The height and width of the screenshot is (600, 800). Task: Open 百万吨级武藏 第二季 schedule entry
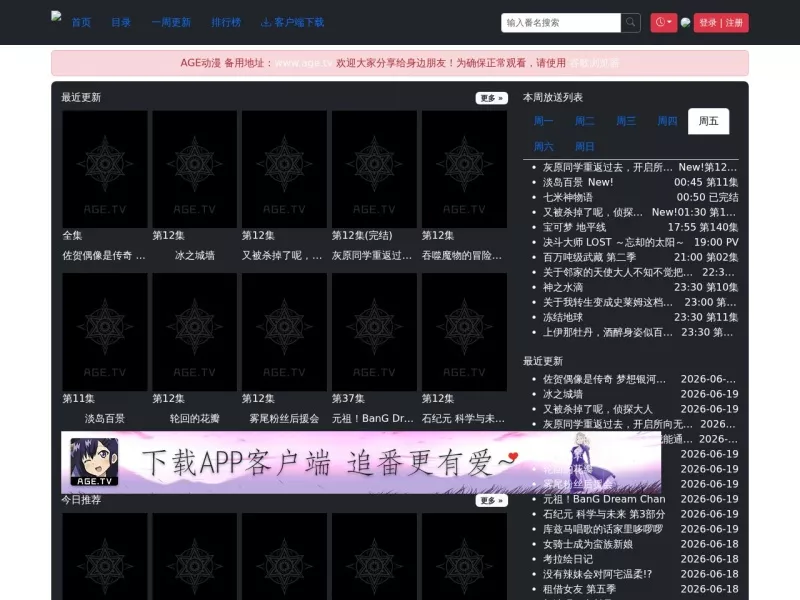(587, 257)
